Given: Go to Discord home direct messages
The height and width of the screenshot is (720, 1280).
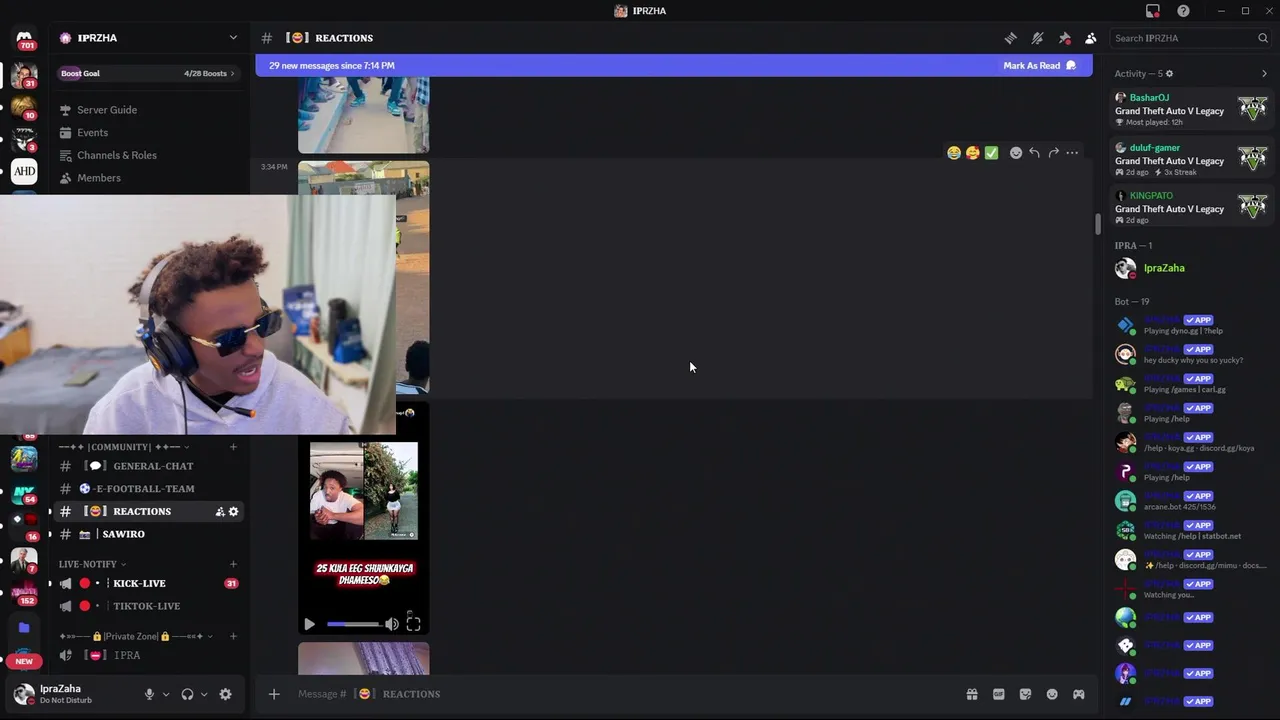Looking at the screenshot, I should pyautogui.click(x=24, y=38).
